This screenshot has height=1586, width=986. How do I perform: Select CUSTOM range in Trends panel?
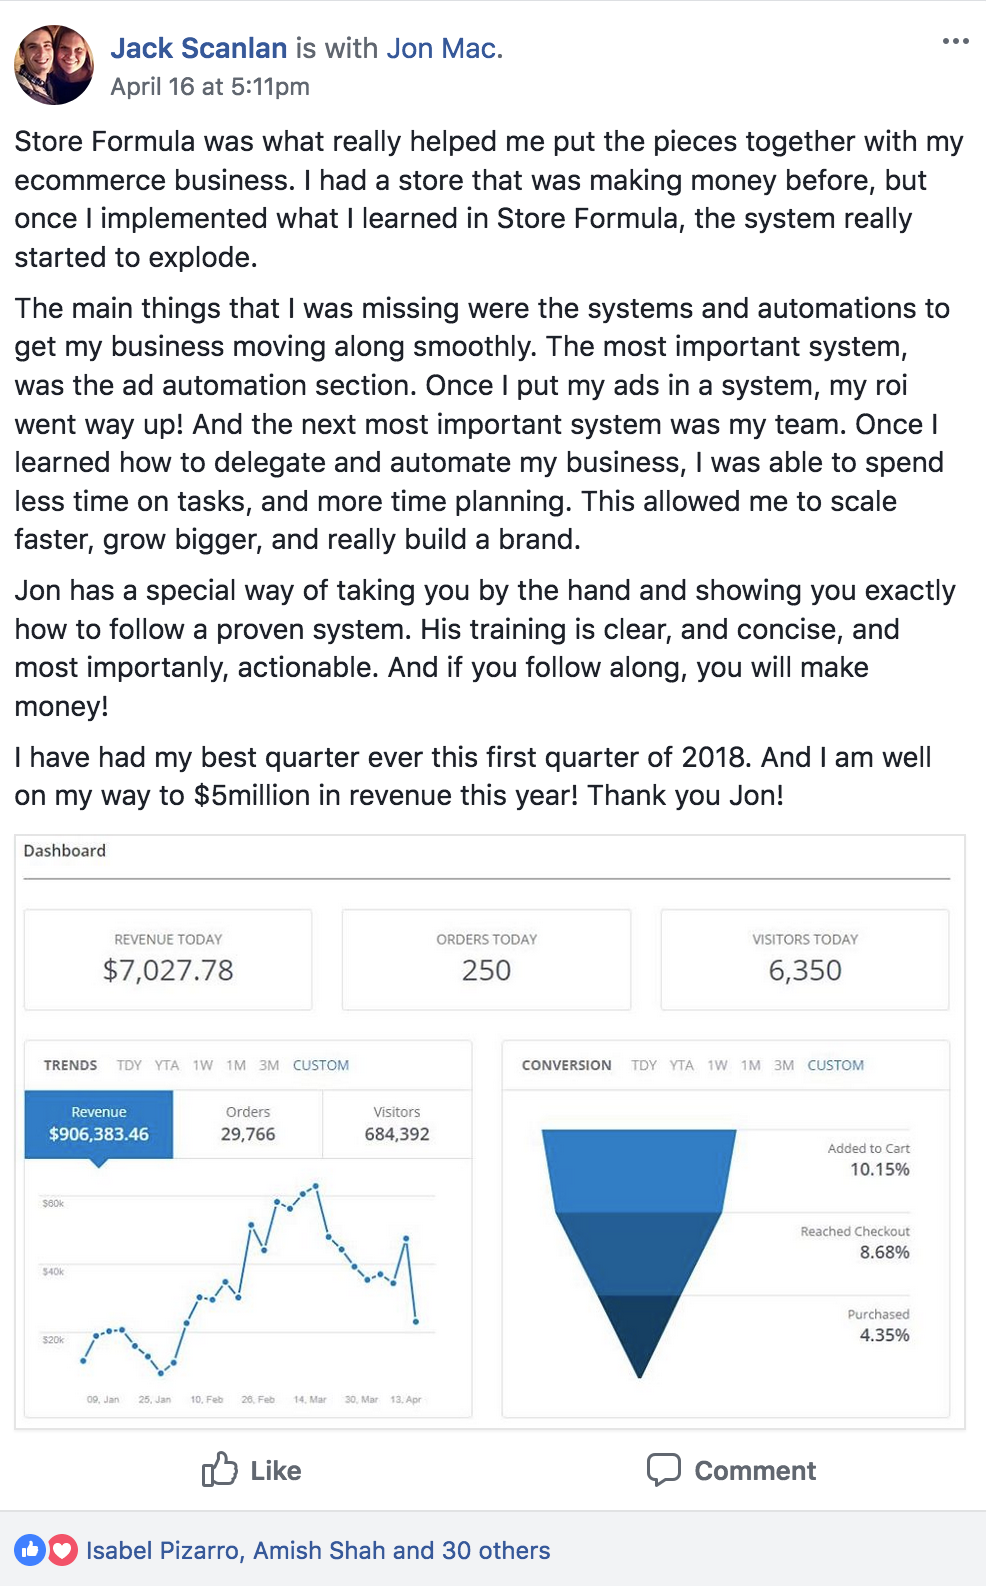tap(321, 1065)
